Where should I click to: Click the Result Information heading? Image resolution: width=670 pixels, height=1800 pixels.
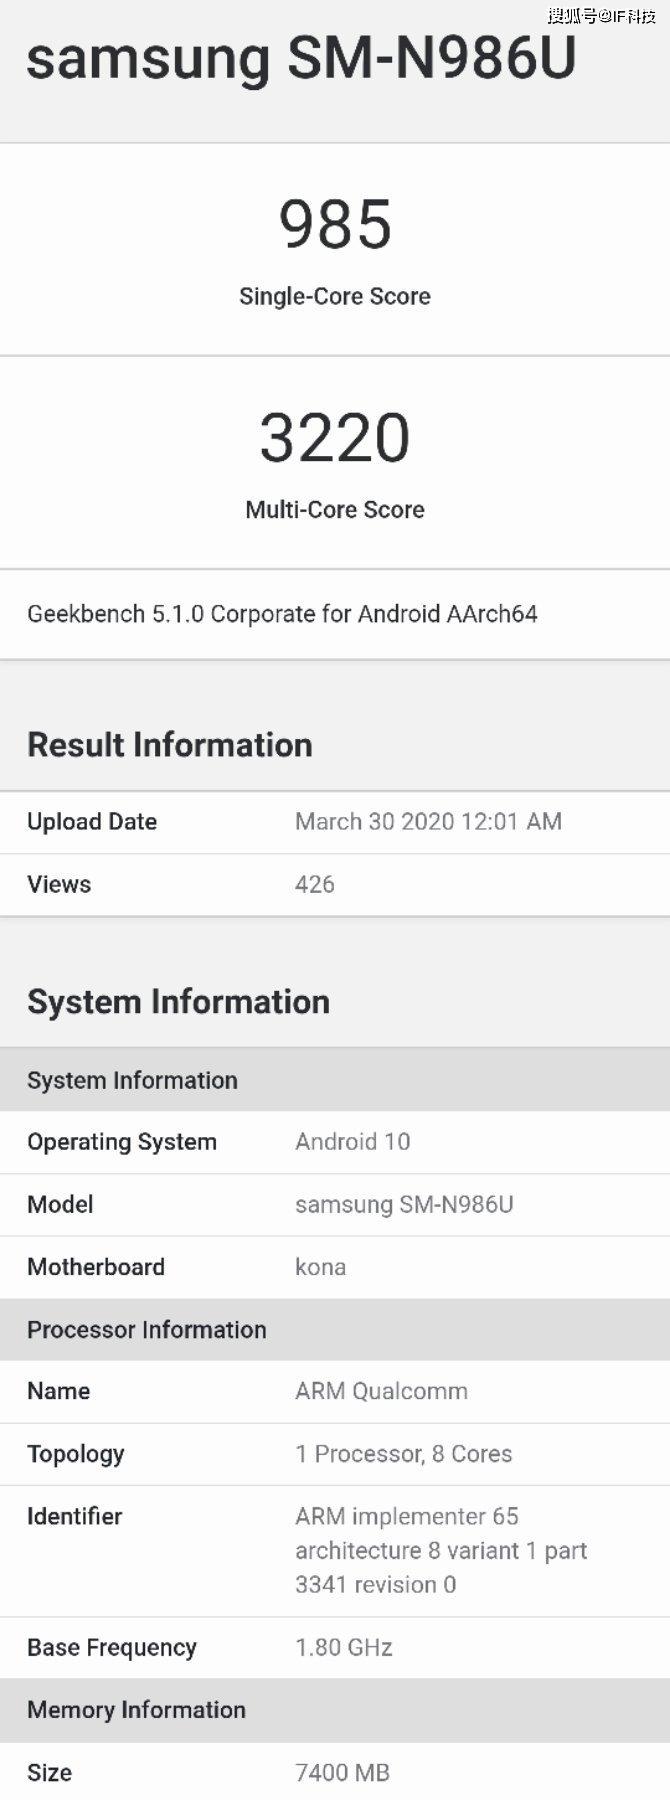(170, 745)
